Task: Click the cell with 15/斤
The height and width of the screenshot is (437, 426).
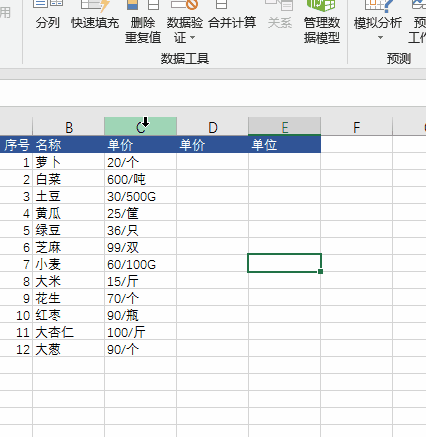Action: (x=140, y=281)
